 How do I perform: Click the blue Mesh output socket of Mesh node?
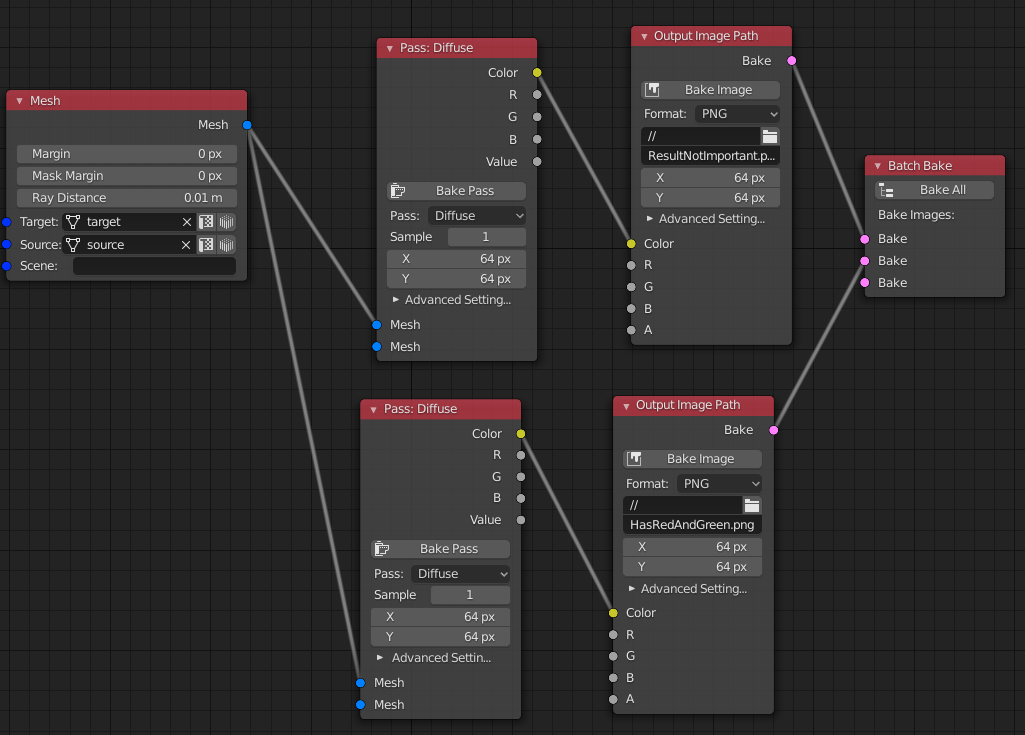click(247, 125)
